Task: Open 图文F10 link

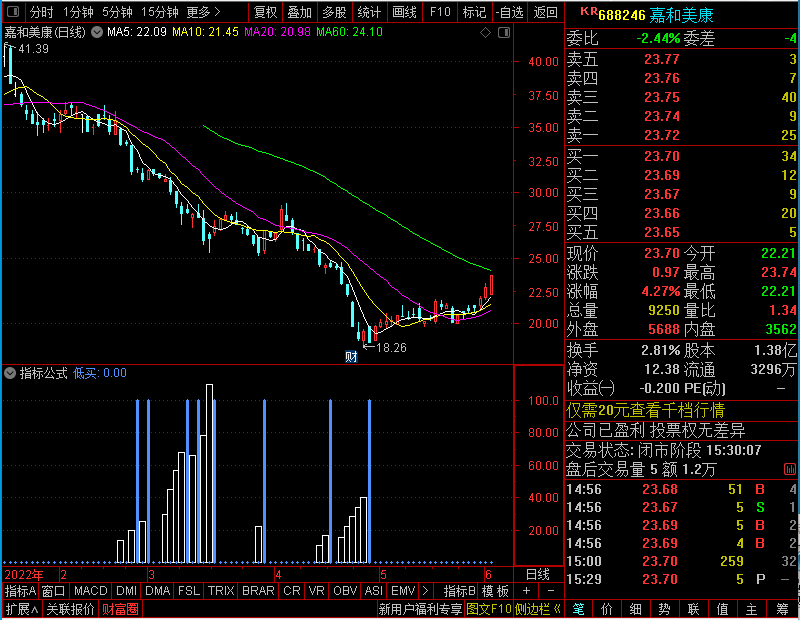Action: click(x=489, y=609)
